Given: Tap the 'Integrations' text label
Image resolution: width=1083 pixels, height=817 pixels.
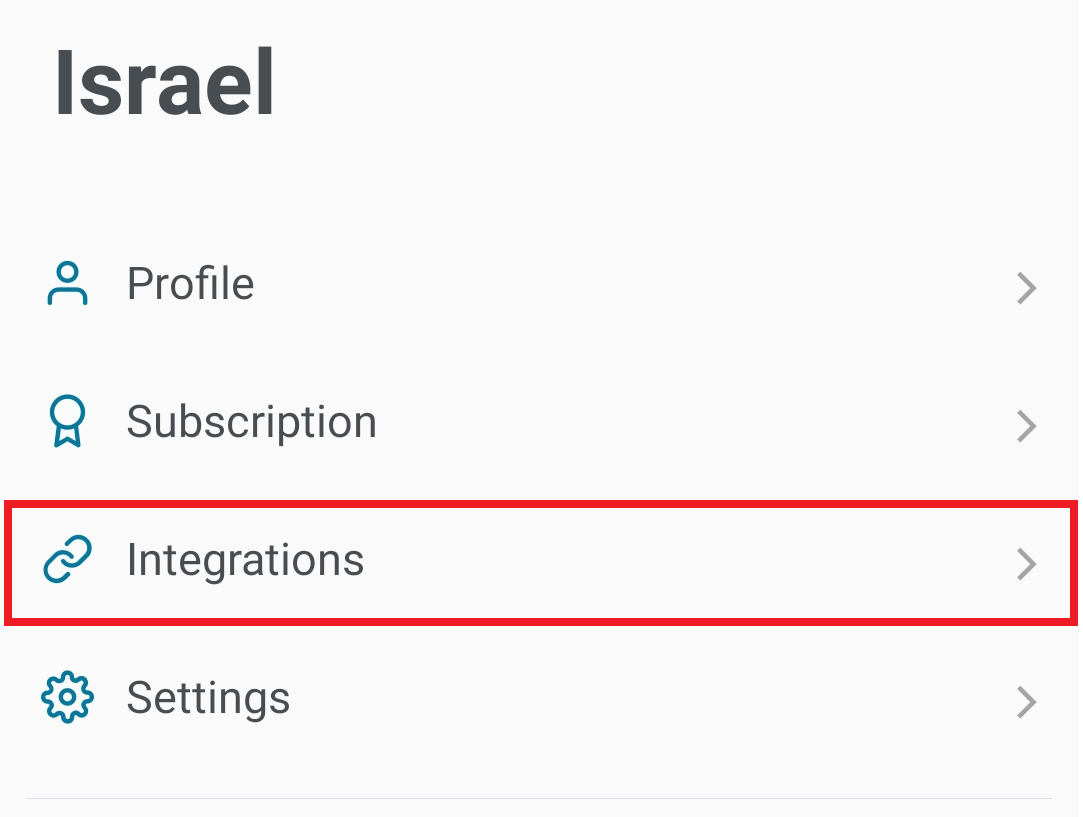Looking at the screenshot, I should pos(245,560).
